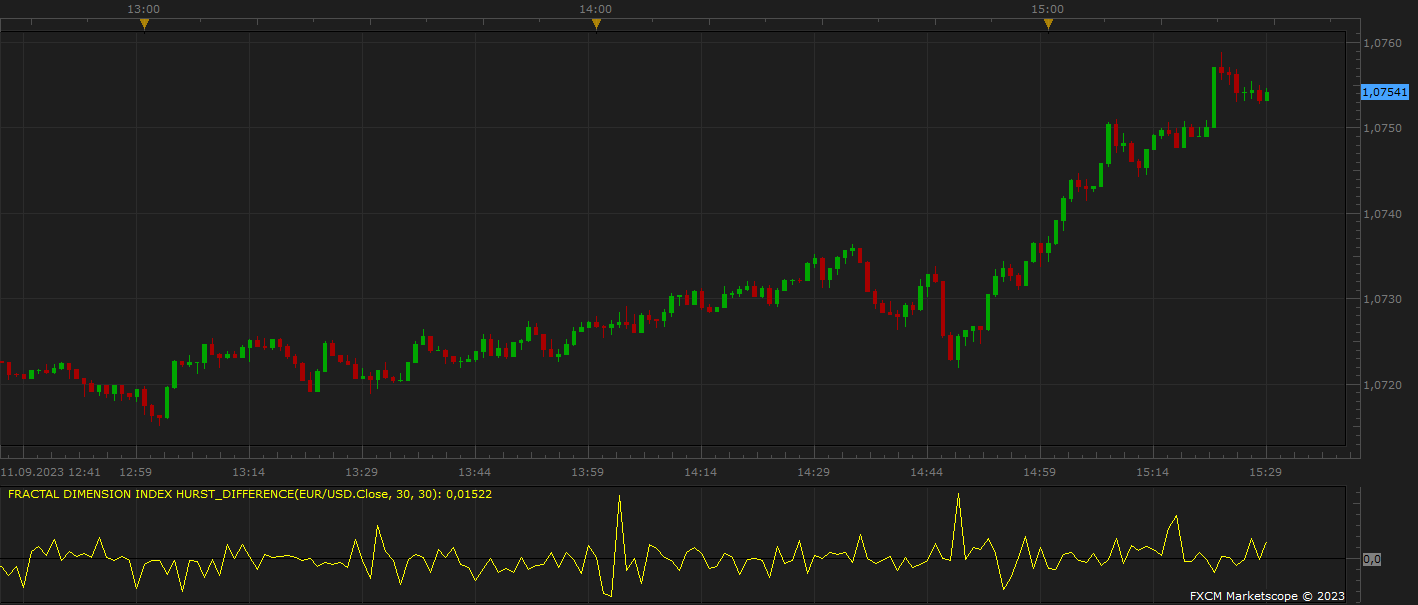Click the 13:59 time axis label

(587, 472)
